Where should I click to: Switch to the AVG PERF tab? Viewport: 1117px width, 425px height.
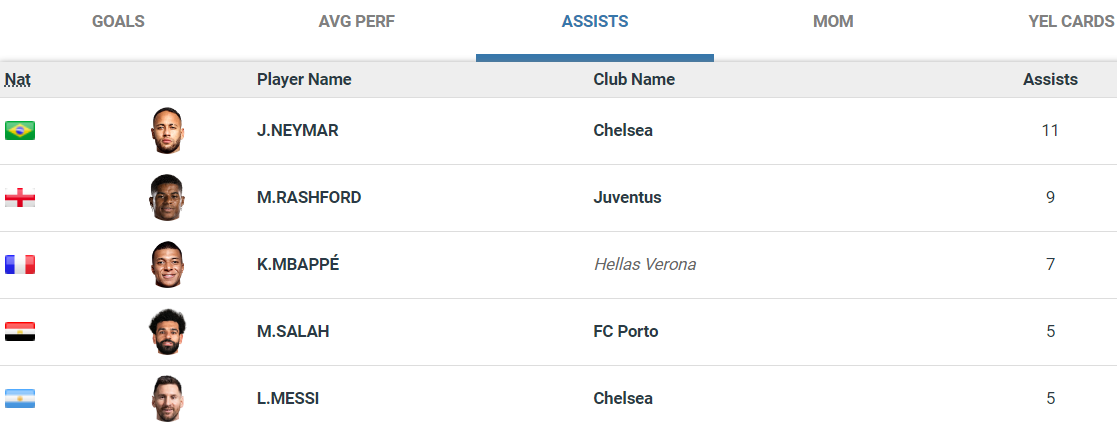pyautogui.click(x=357, y=22)
